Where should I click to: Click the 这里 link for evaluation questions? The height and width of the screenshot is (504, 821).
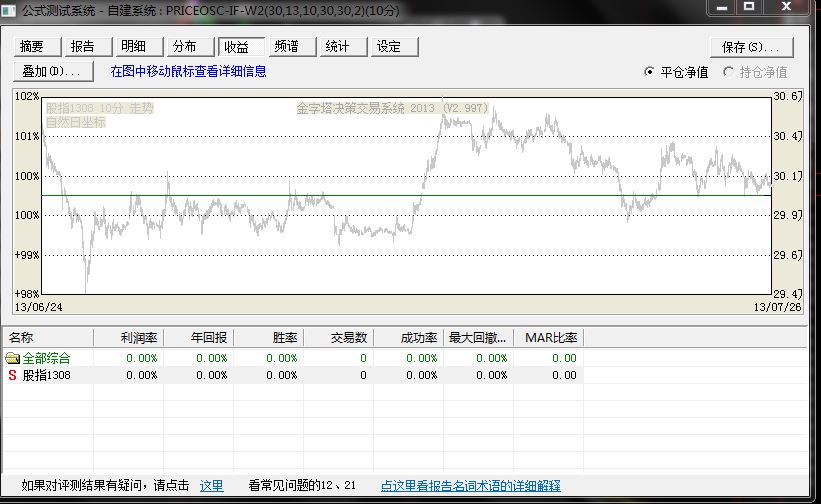211,486
